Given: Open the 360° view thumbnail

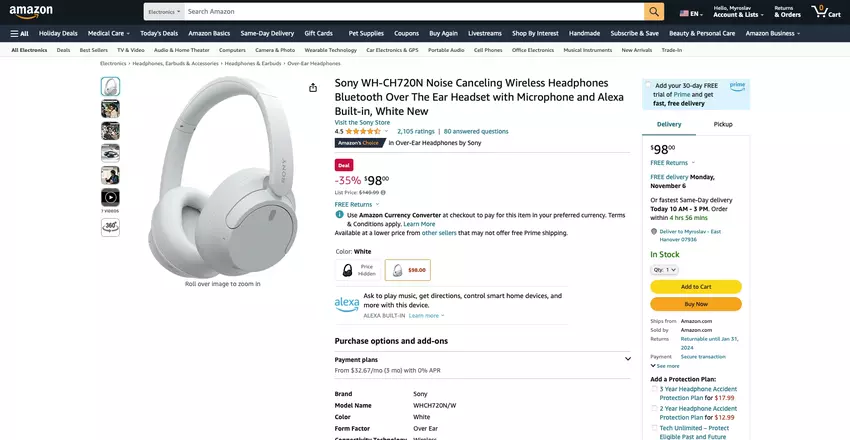Looking at the screenshot, I should [x=110, y=226].
